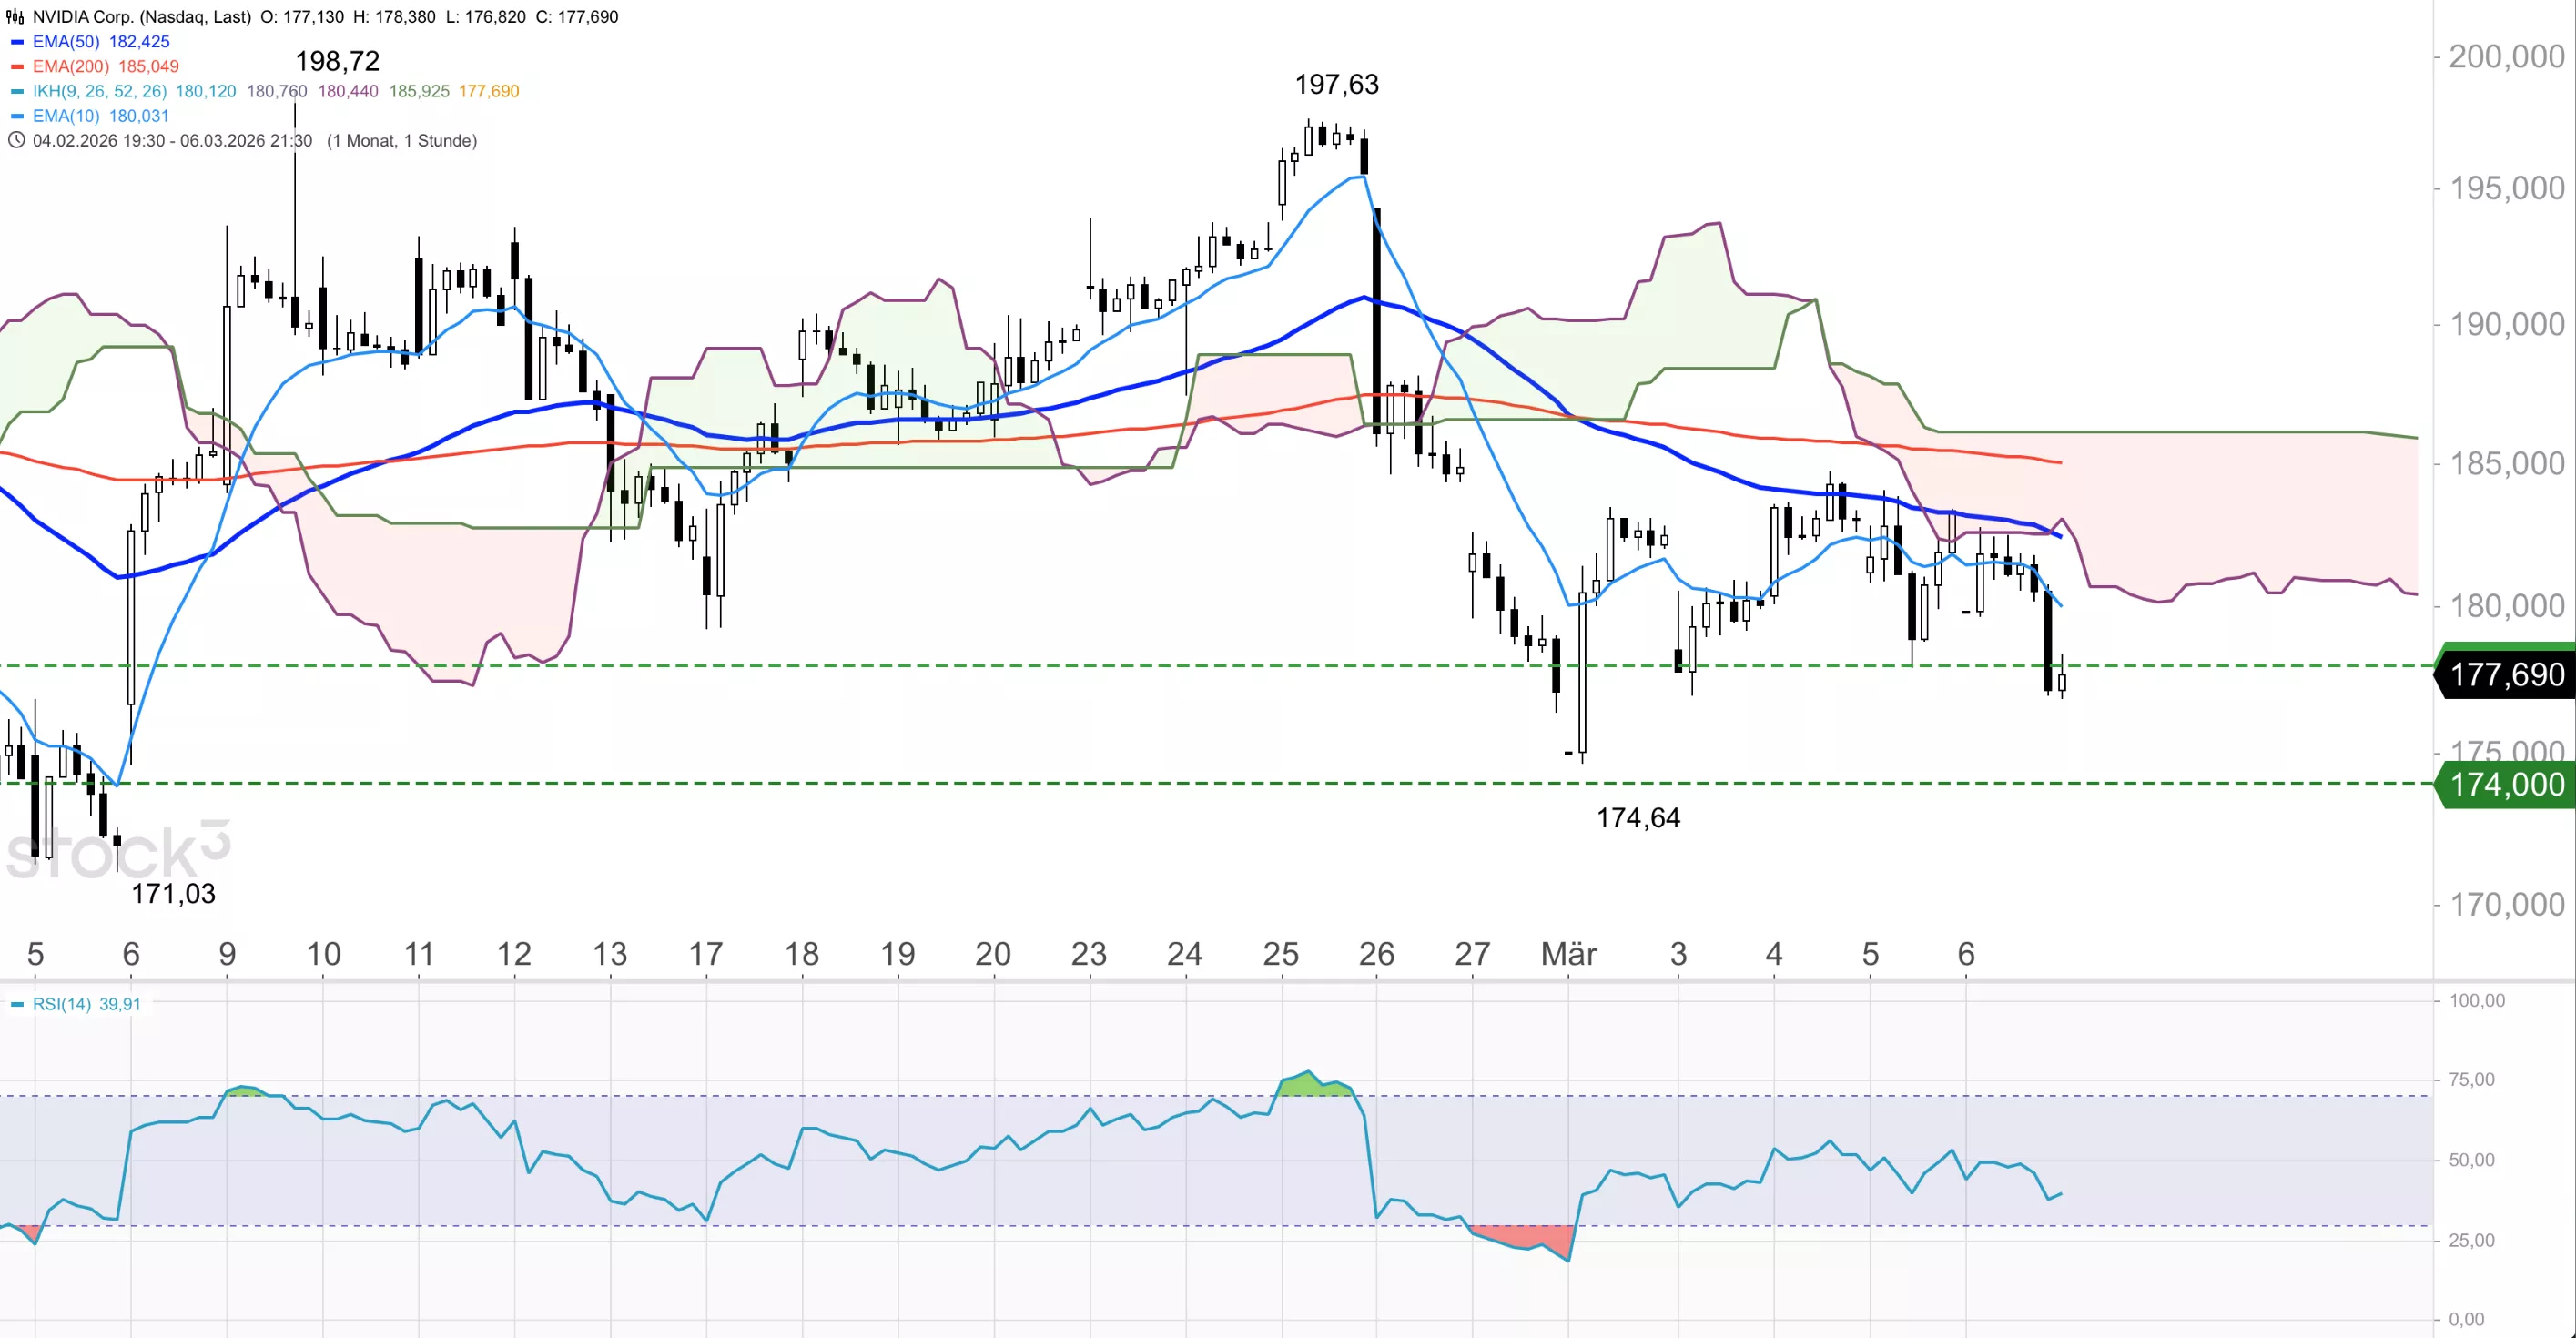This screenshot has width=2576, height=1338.
Task: Click the black 177,690 current price tag
Action: [x=2506, y=675]
